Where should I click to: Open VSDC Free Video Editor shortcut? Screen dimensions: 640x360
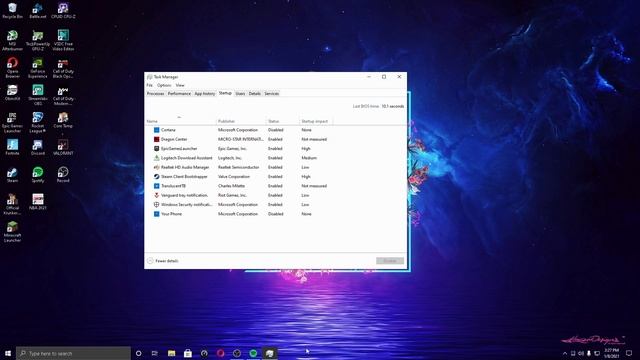click(x=63, y=40)
